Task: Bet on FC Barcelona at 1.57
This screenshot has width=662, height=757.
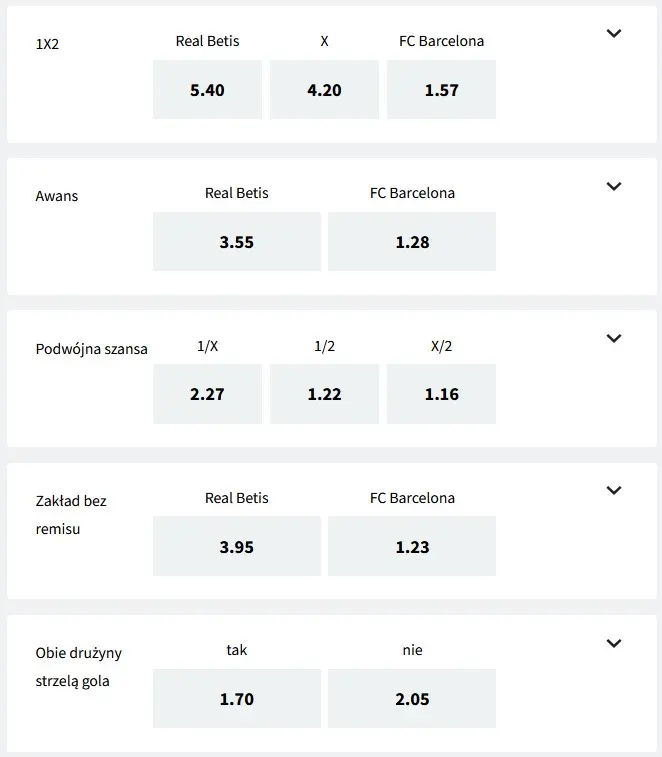Action: pos(441,90)
